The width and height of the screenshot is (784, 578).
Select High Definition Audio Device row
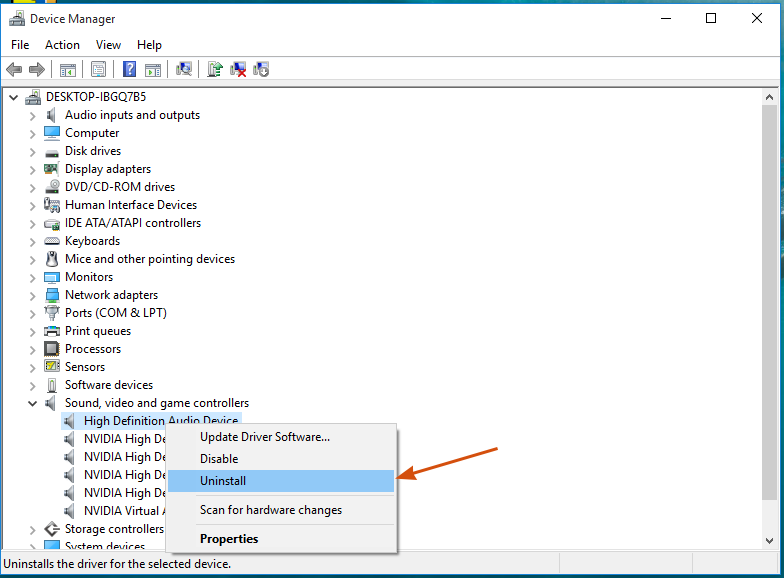(x=151, y=421)
